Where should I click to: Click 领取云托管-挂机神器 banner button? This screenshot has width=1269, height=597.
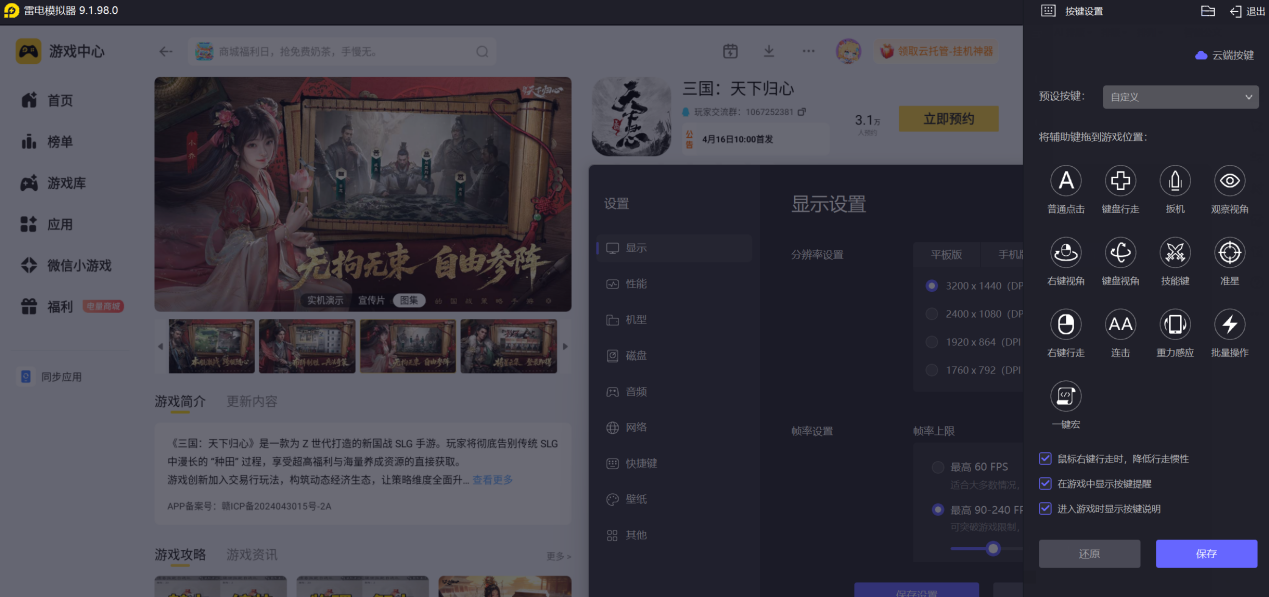(937, 51)
